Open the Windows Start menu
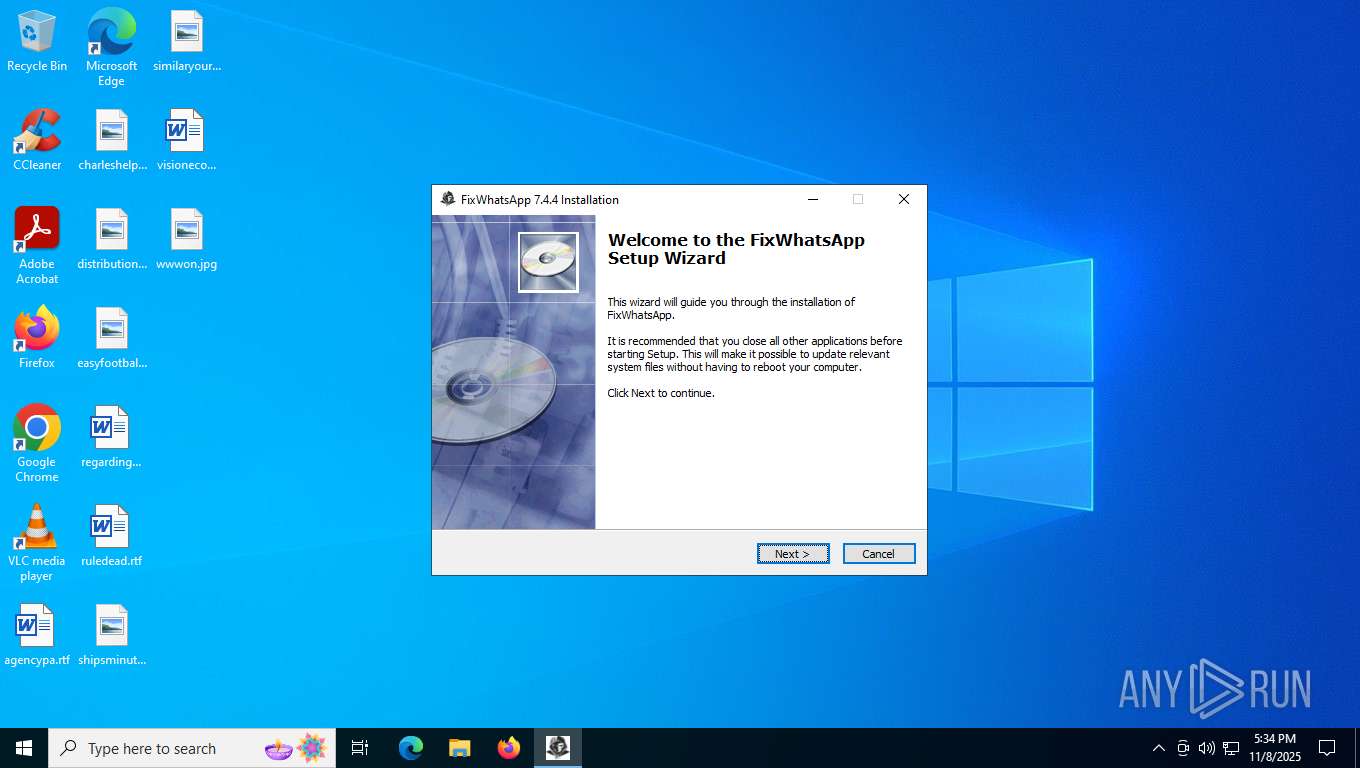The image size is (1360, 768). [24, 748]
